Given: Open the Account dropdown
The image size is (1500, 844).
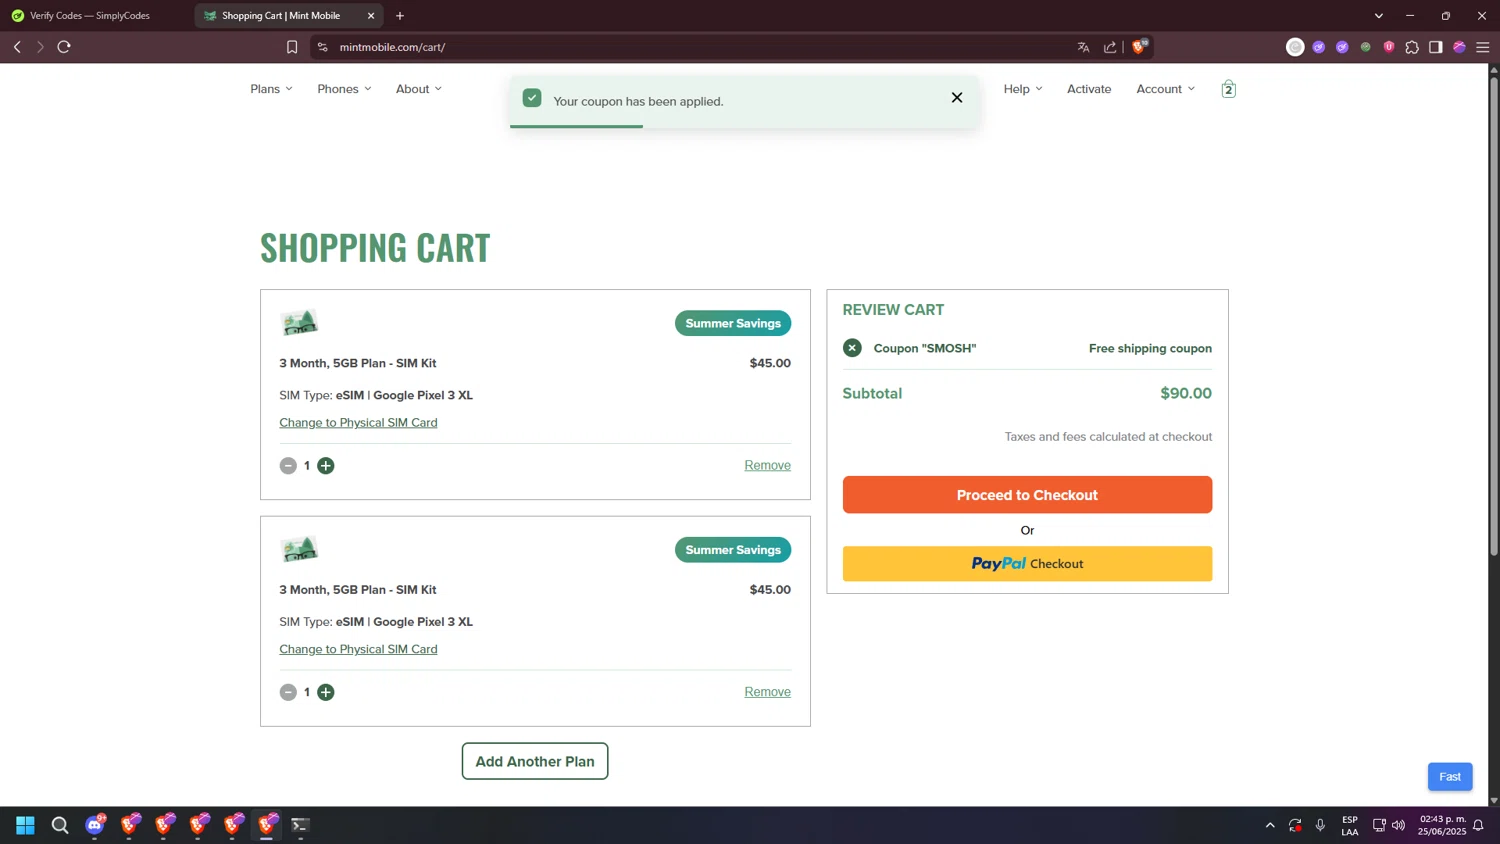Looking at the screenshot, I should click(x=1165, y=89).
